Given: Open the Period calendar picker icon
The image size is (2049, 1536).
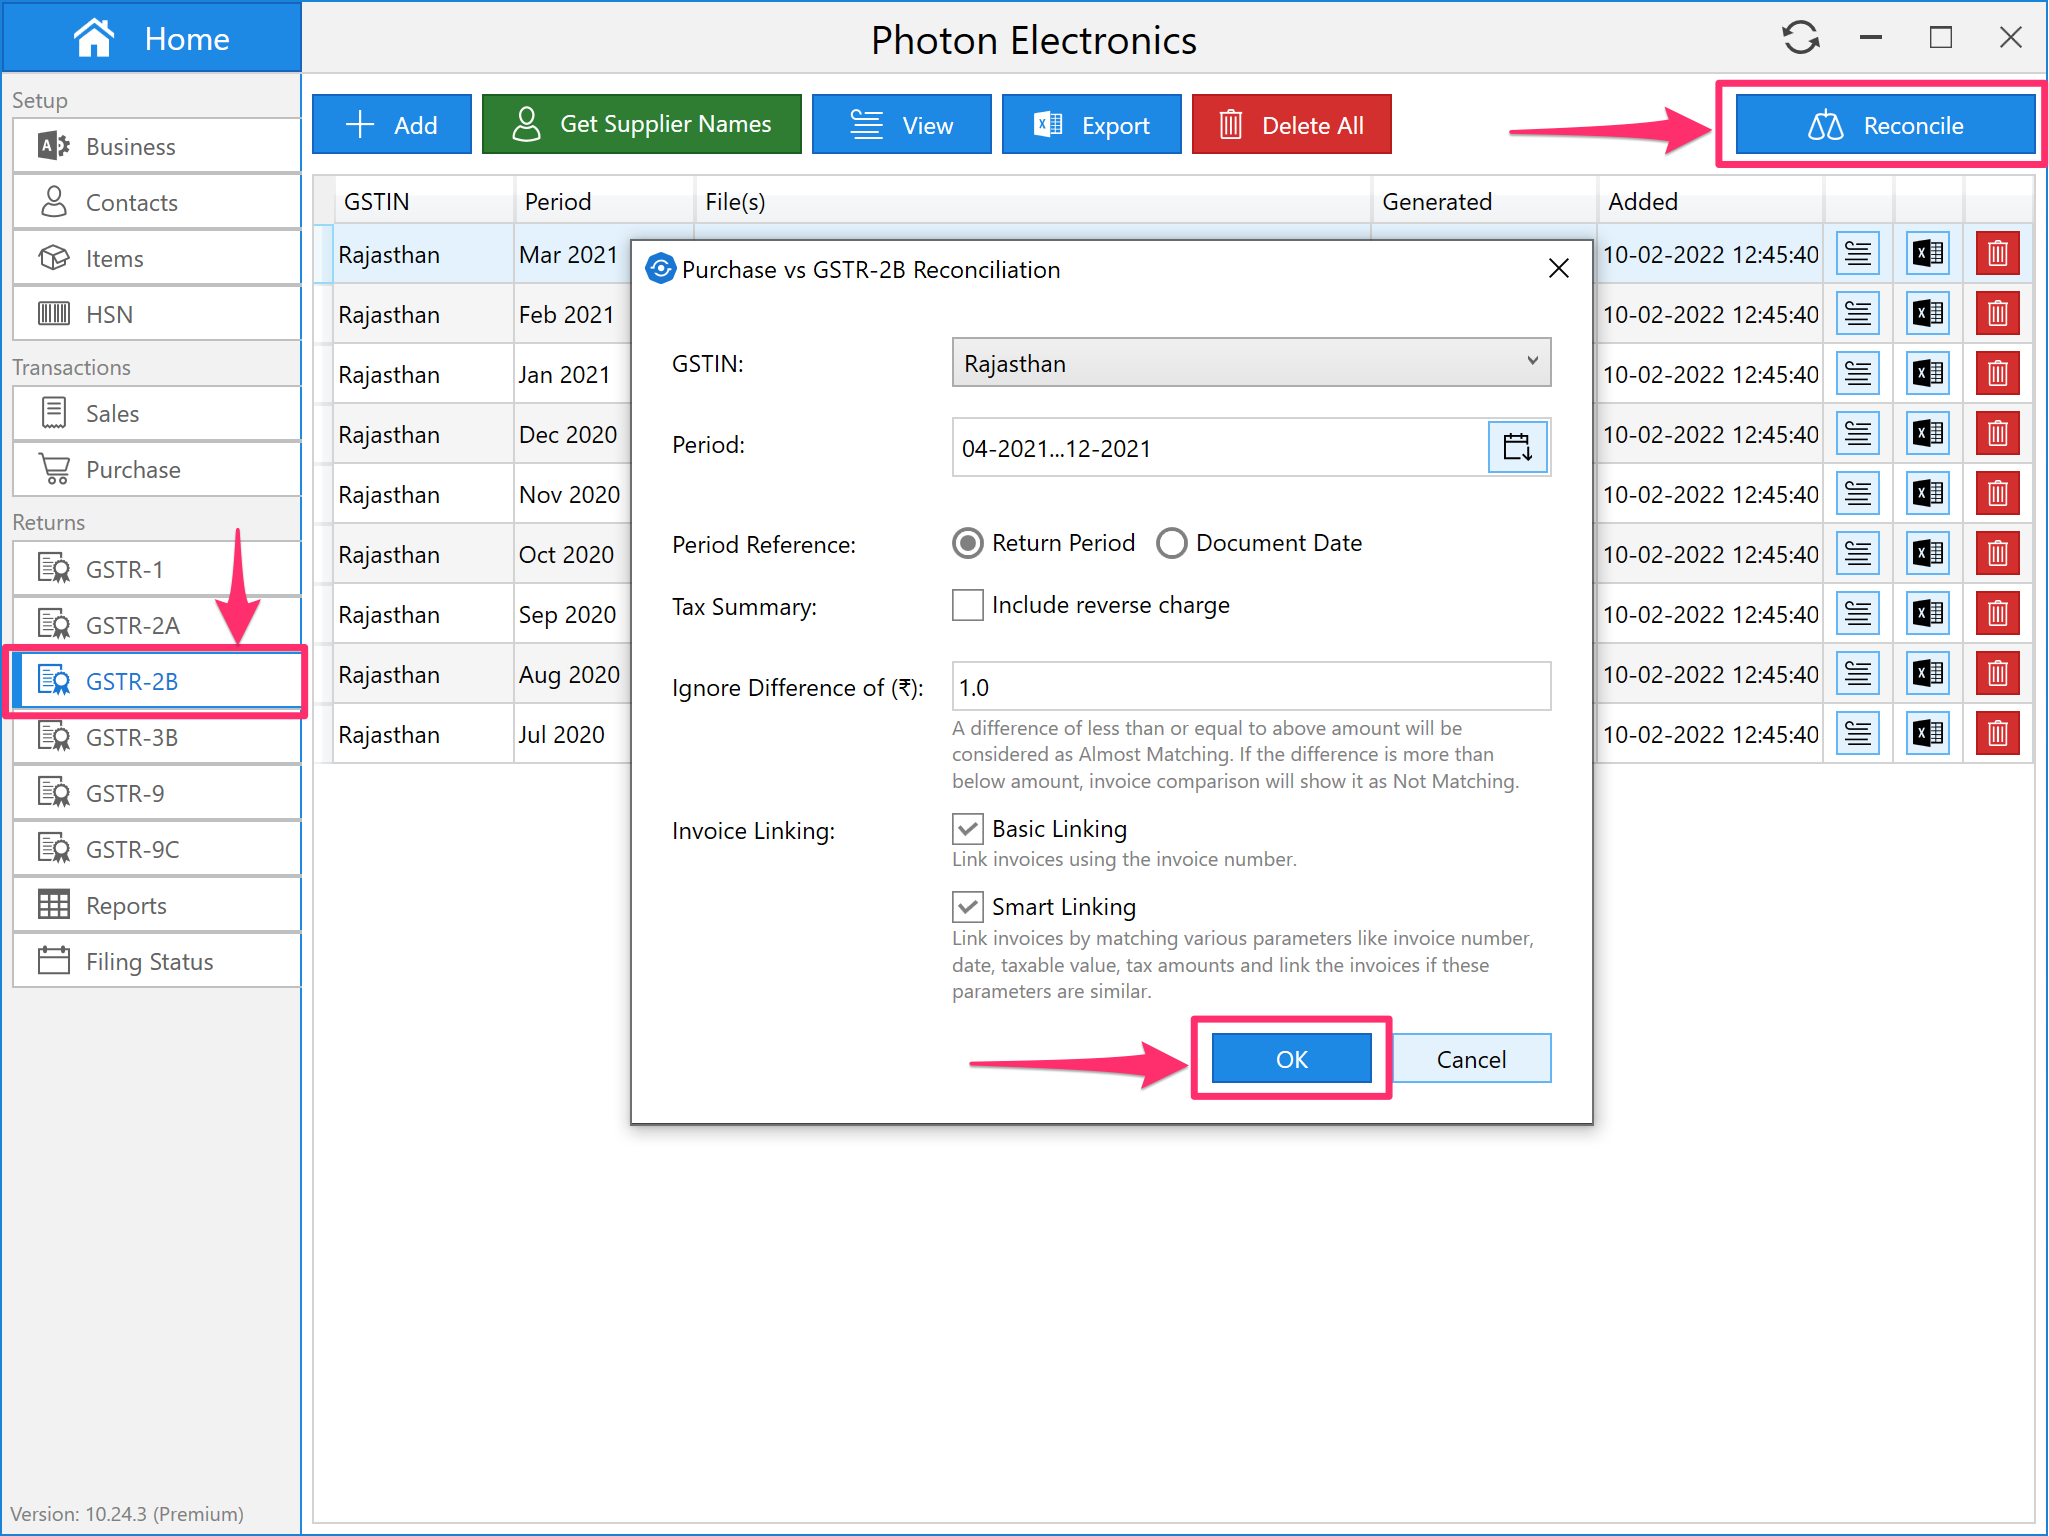Looking at the screenshot, I should pos(1517,447).
